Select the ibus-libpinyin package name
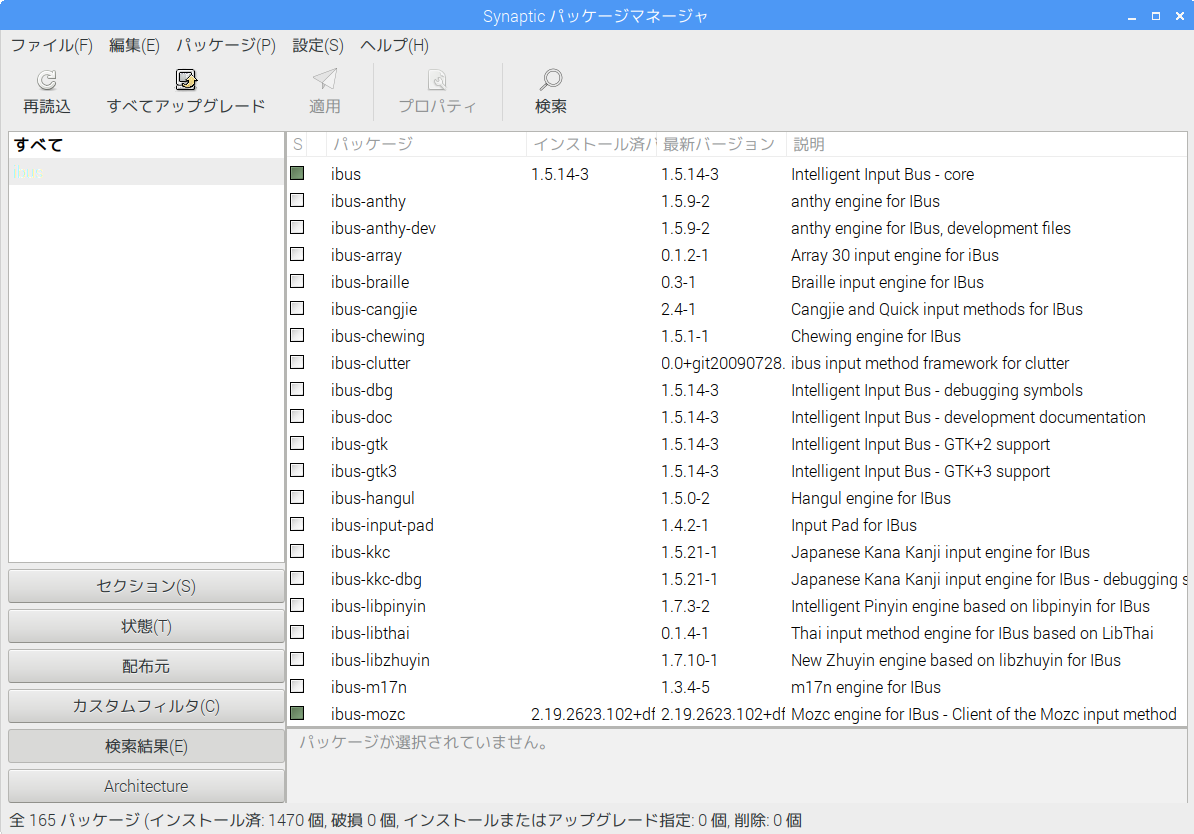Viewport: 1194px width, 834px height. point(378,606)
